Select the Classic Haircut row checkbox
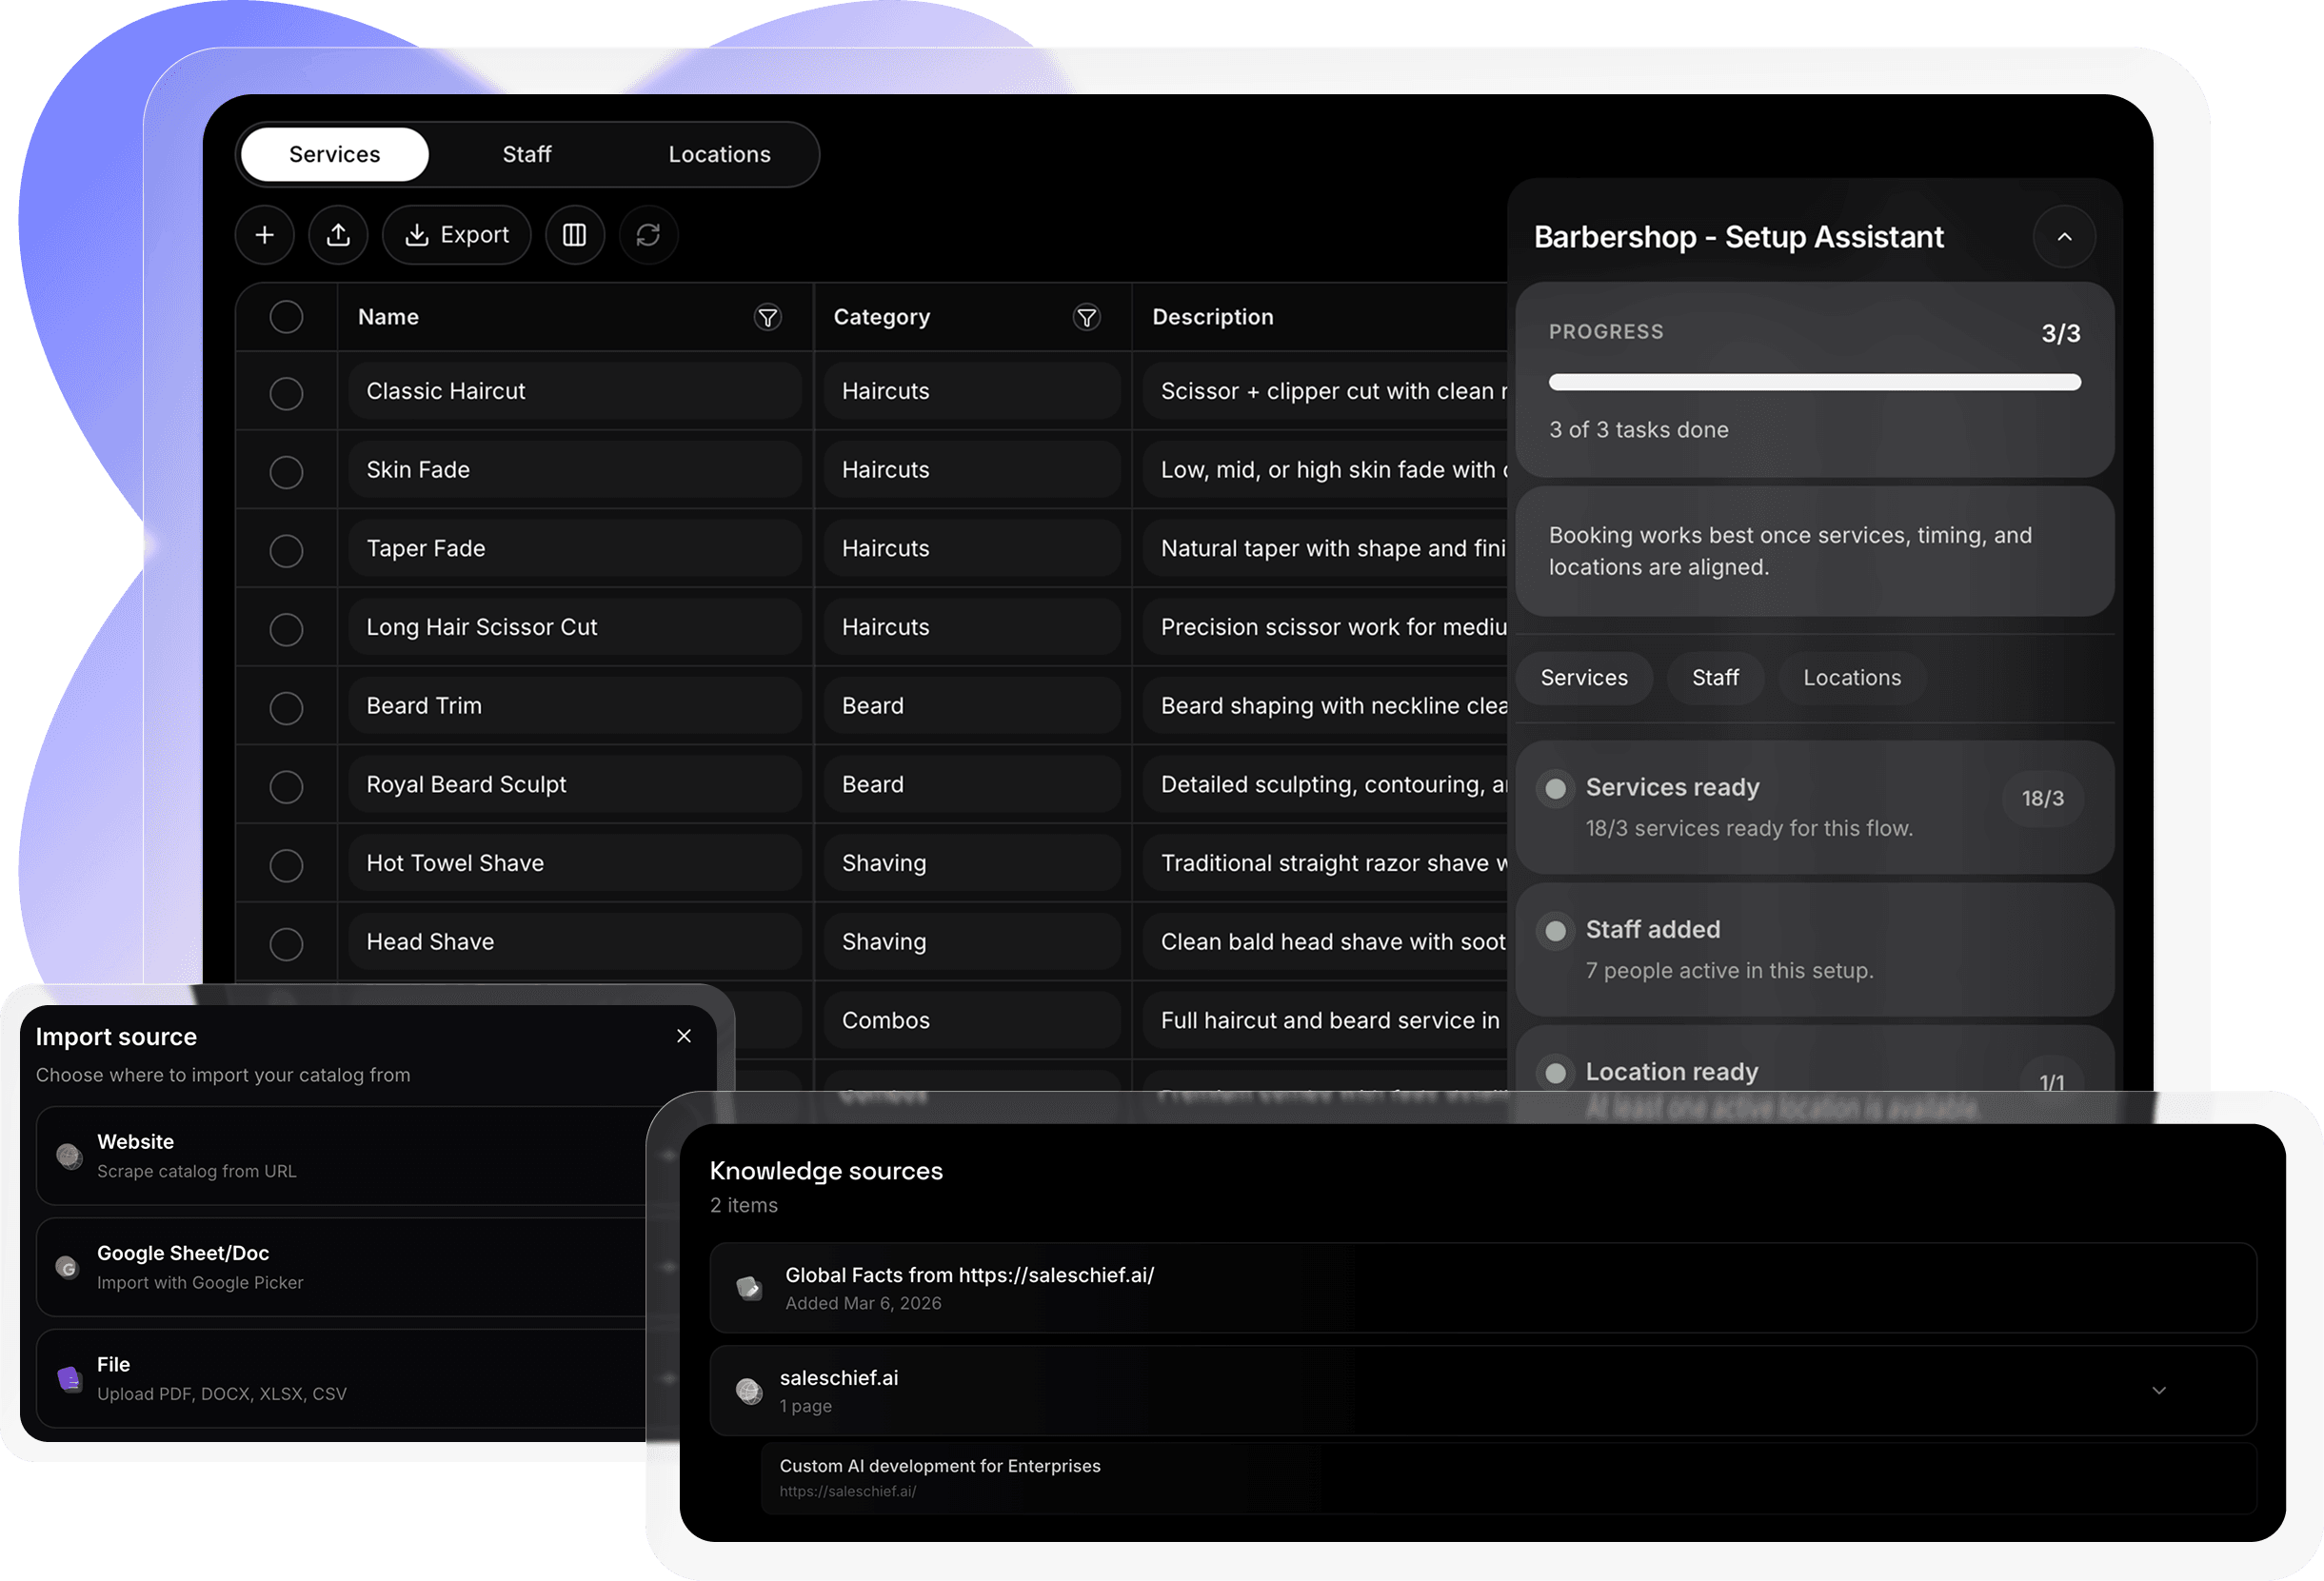Viewport: 2324px width, 1581px height. coord(286,393)
